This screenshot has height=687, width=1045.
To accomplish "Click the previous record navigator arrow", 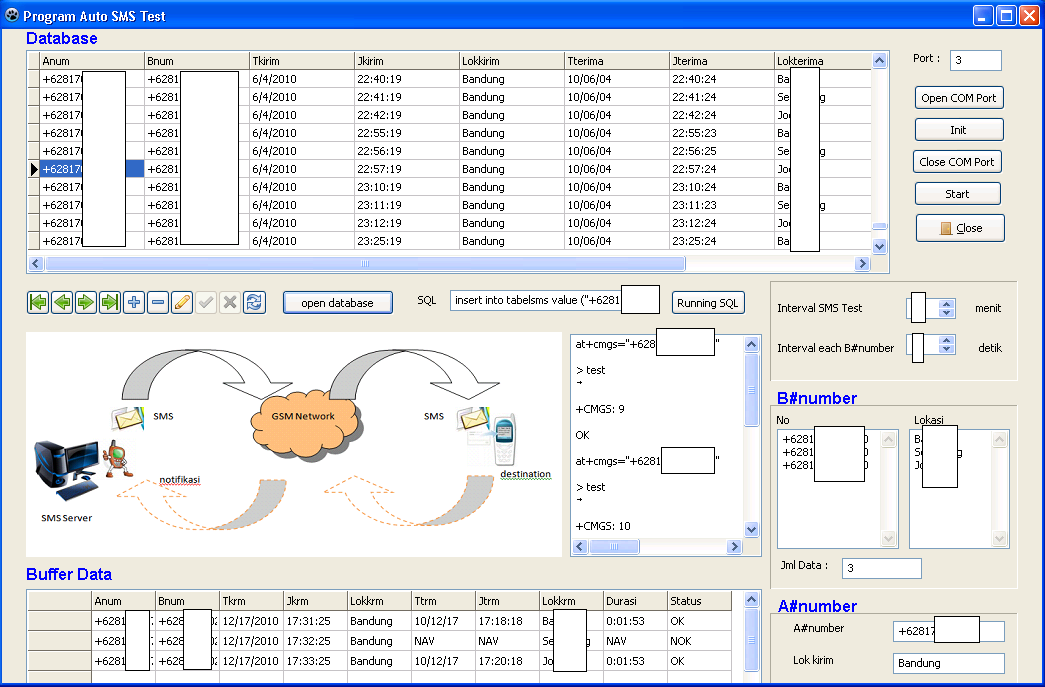I will click(62, 302).
